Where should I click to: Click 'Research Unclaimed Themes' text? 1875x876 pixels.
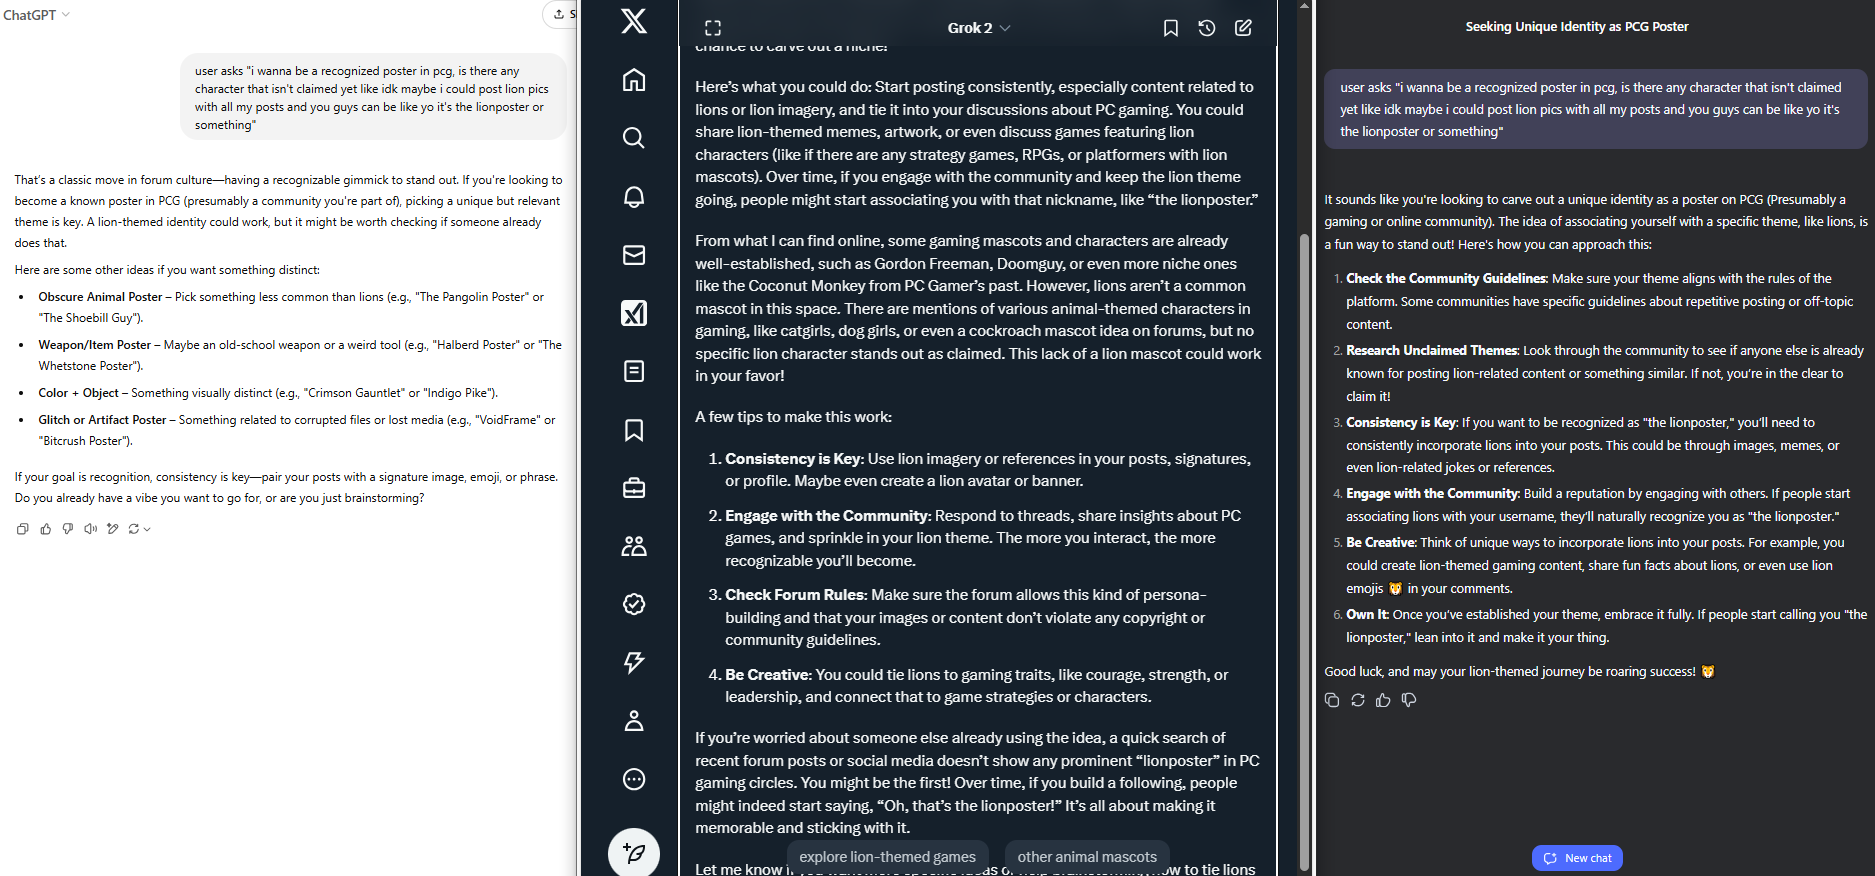click(1432, 351)
